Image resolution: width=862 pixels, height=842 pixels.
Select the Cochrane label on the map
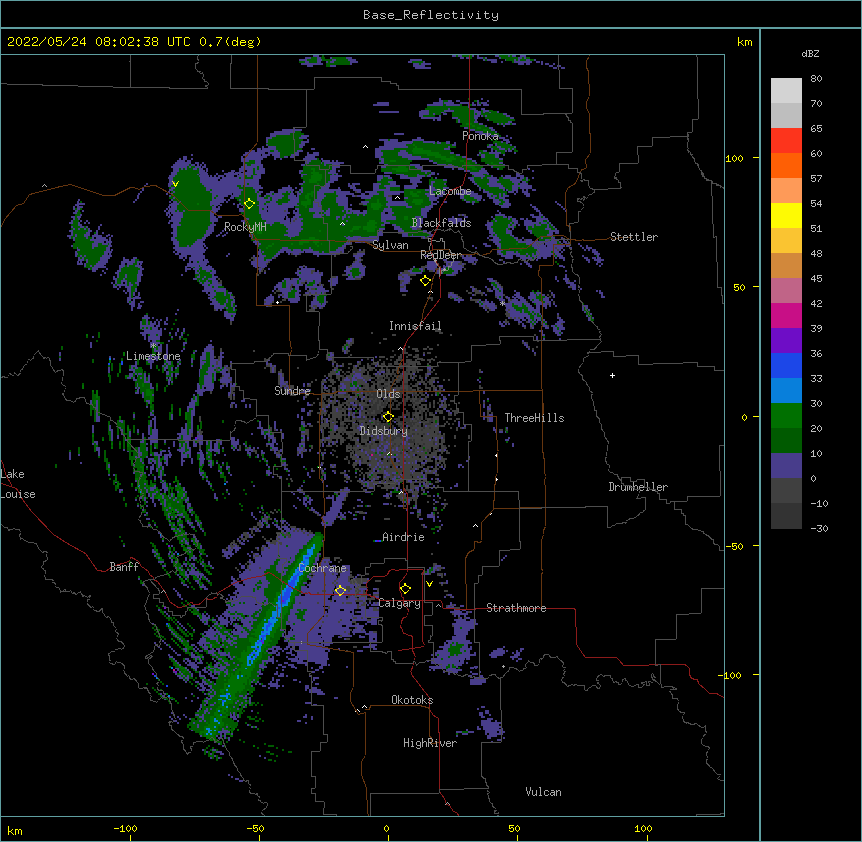coord(322,568)
